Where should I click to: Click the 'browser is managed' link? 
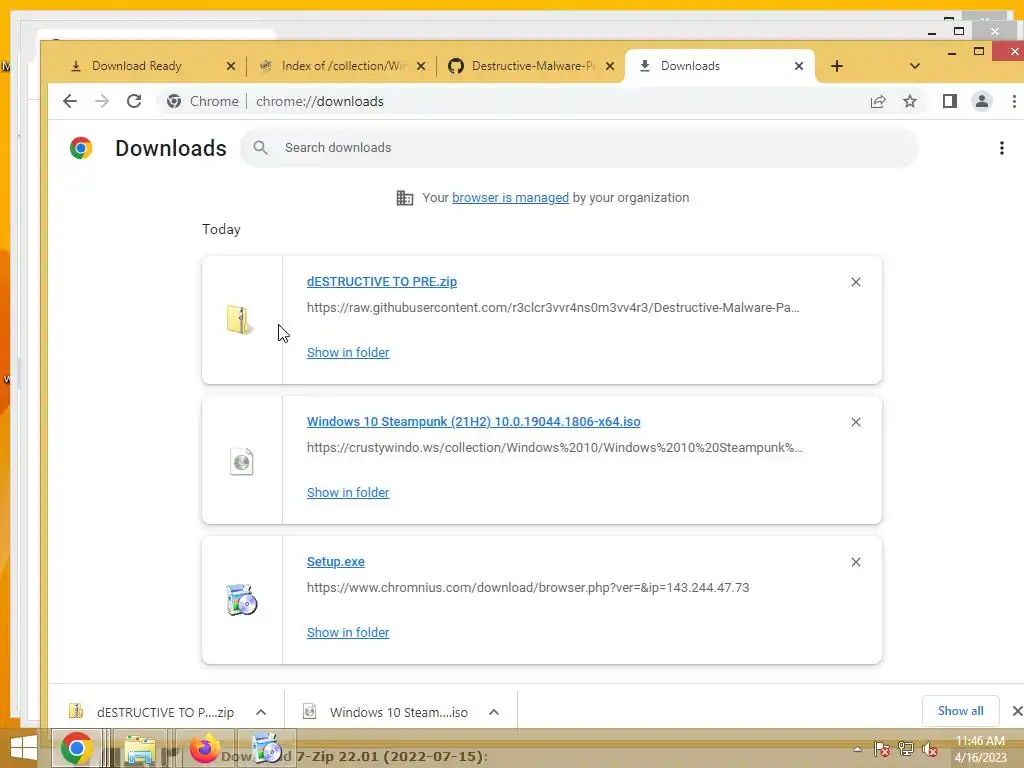point(510,198)
